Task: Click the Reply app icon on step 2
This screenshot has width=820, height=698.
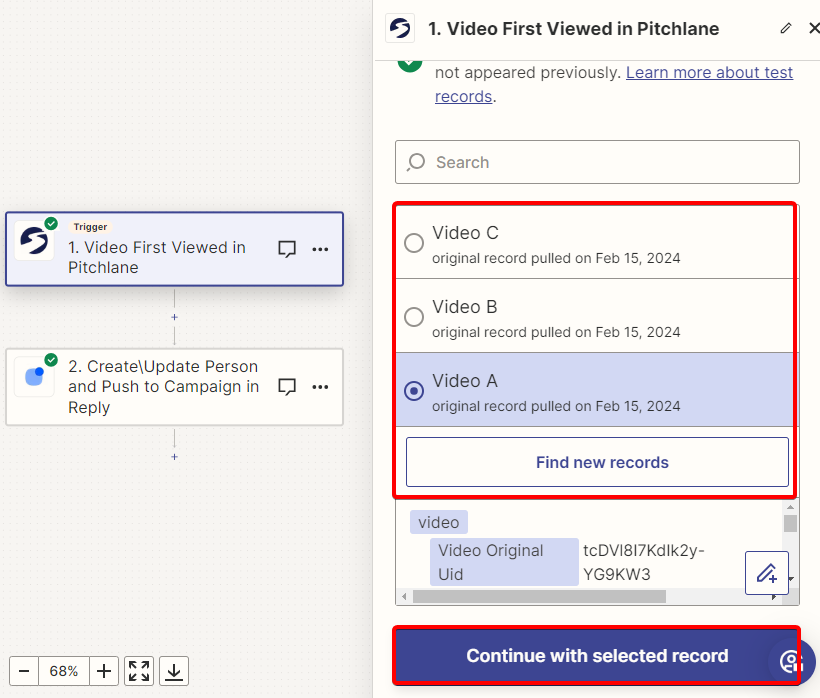Action: (34, 376)
